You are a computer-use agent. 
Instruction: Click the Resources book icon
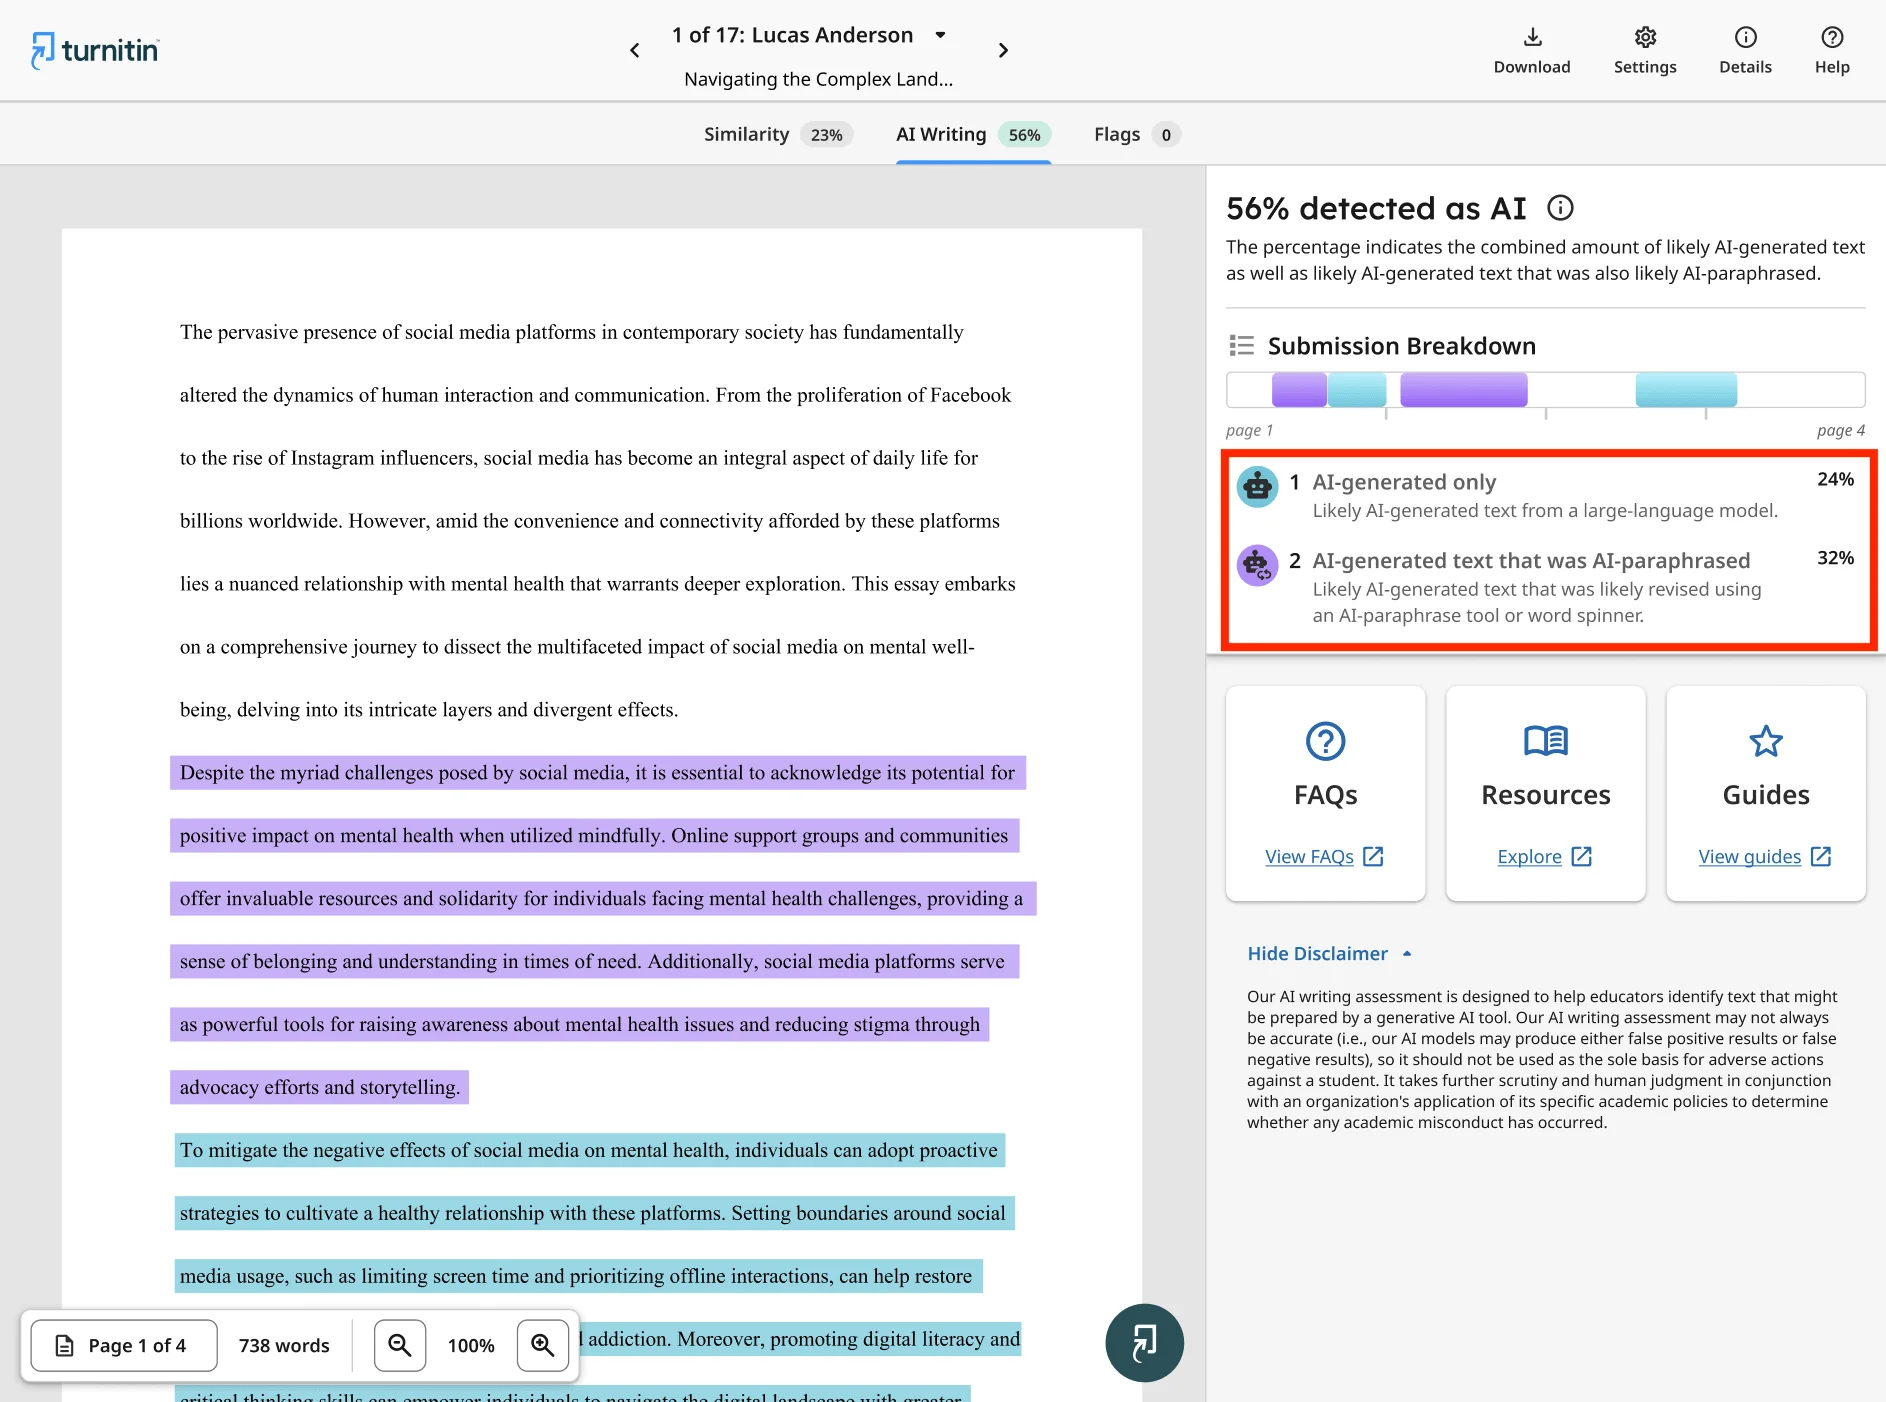click(1546, 741)
